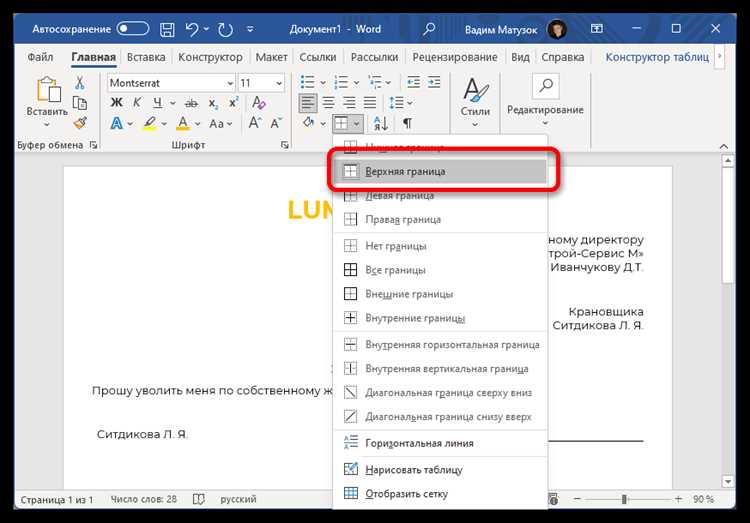Save the document with the floppy disk icon

[167, 29]
